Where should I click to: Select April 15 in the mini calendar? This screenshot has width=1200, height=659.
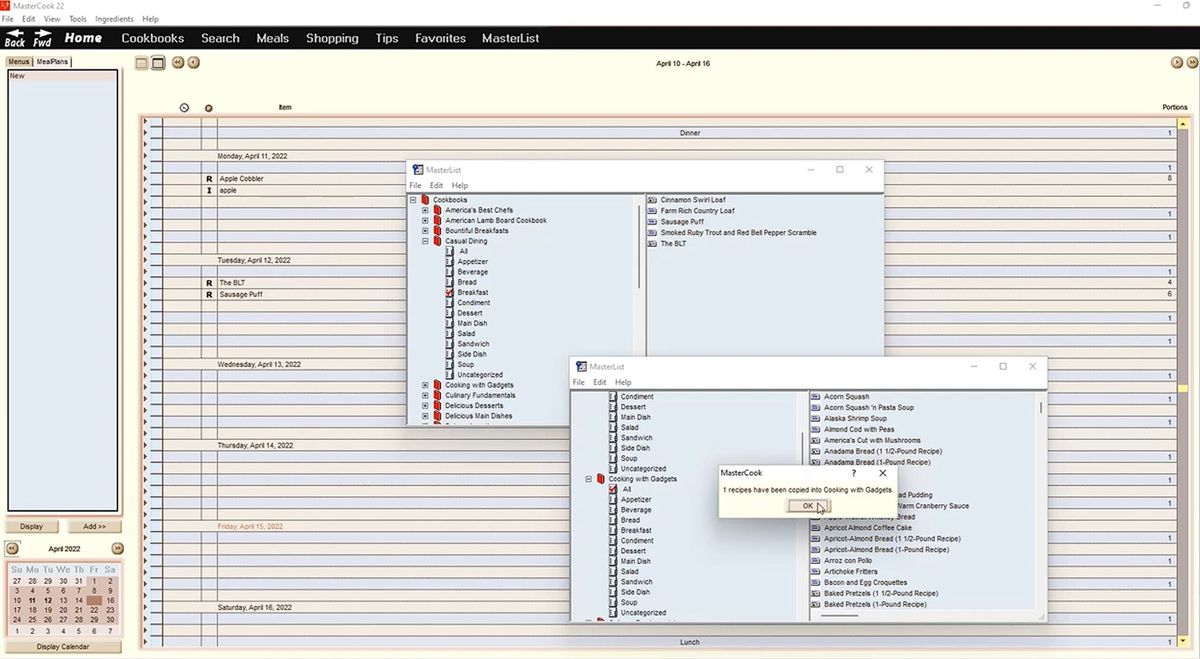coord(94,600)
